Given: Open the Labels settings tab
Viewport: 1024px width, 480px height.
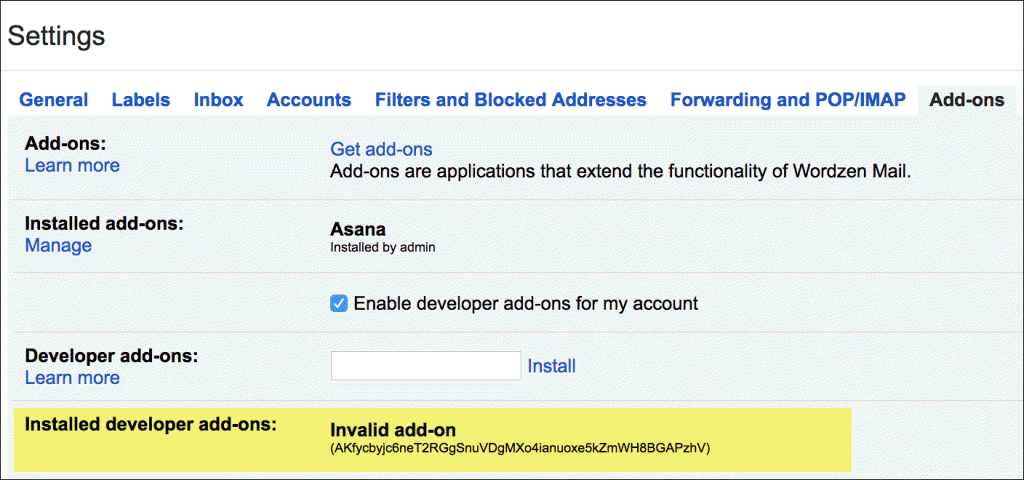Looking at the screenshot, I should click(141, 100).
